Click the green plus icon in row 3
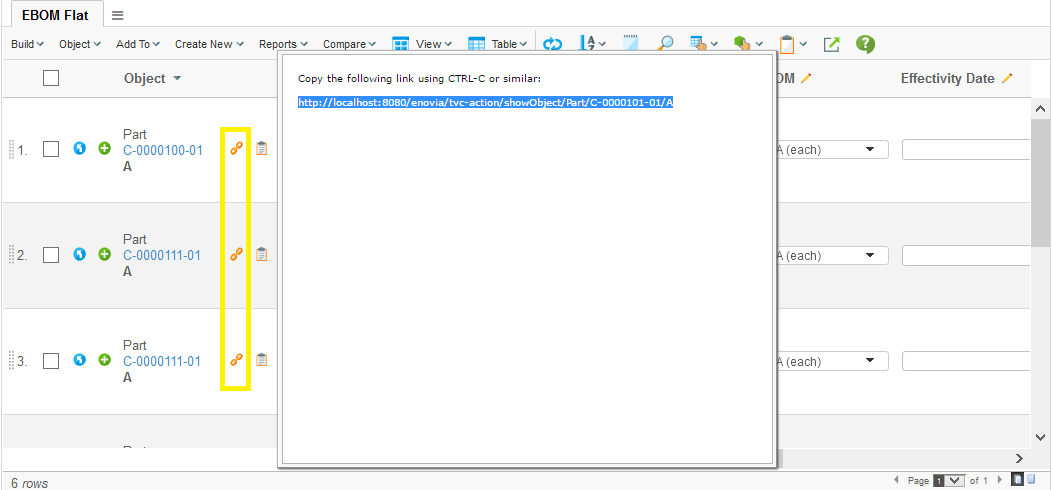This screenshot has height=490, width=1052. tap(104, 360)
